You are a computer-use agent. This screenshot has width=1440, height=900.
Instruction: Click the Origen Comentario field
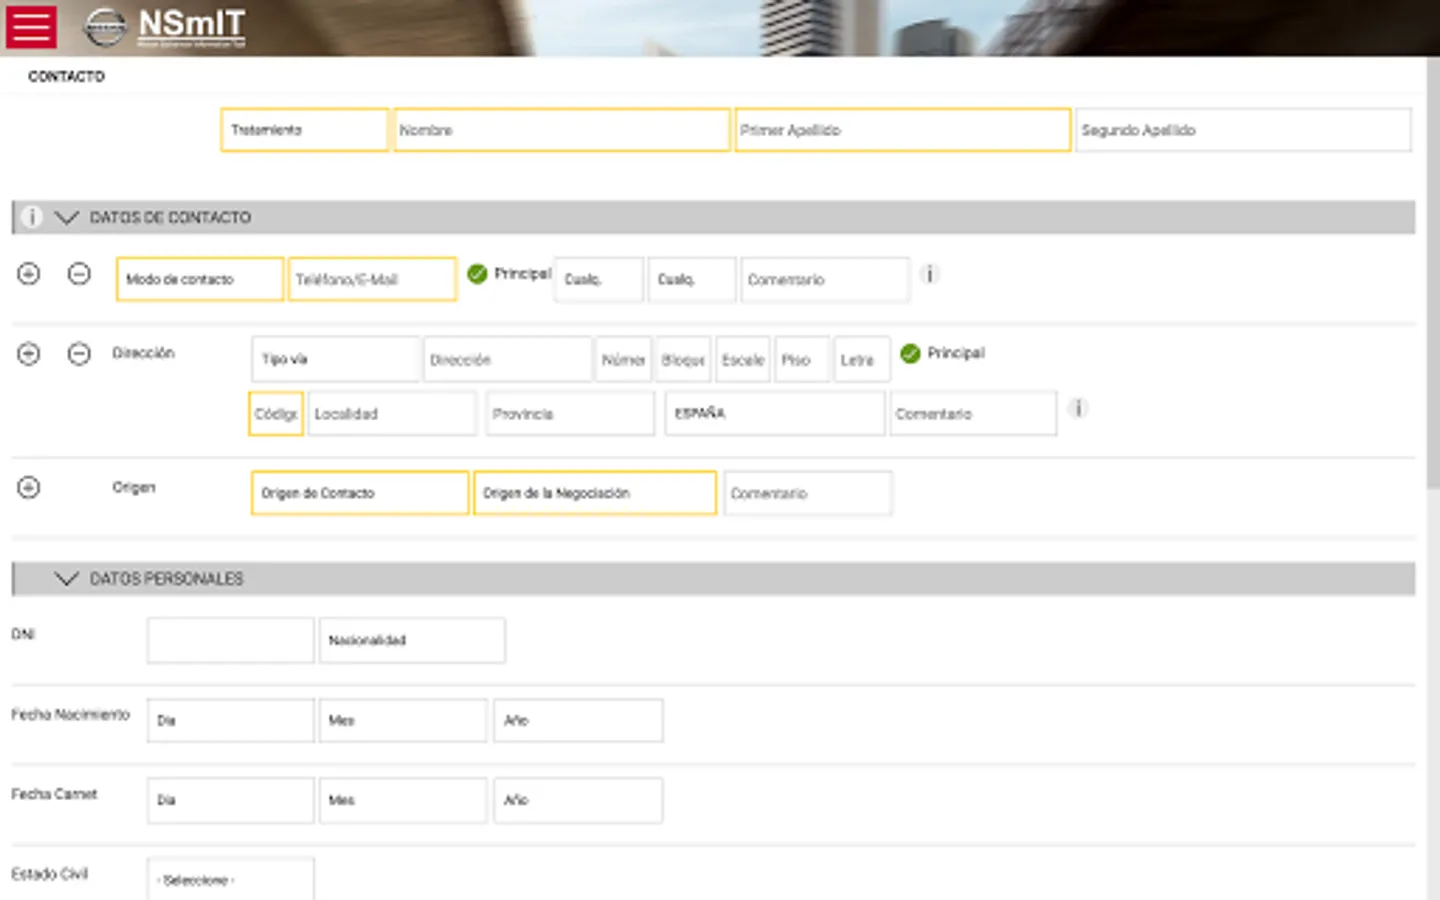(x=808, y=493)
